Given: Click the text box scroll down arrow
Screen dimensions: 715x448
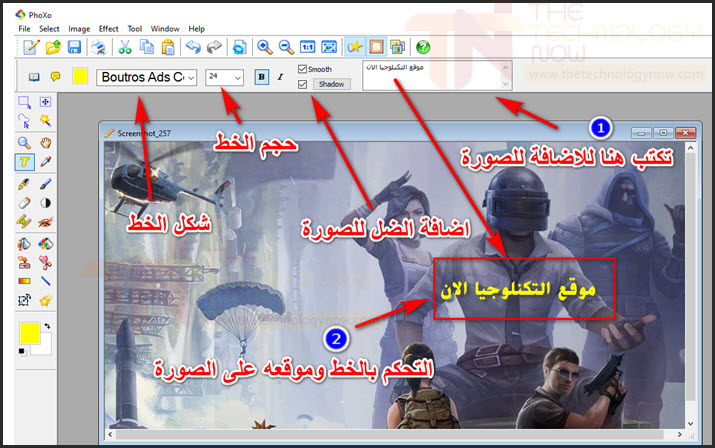Looking at the screenshot, I should pos(505,84).
